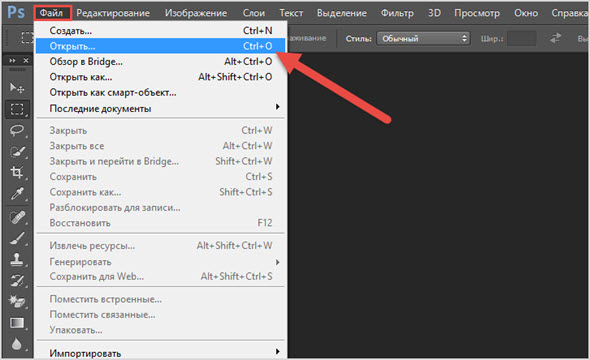
Task: Click Сохранить для Web... entry
Action: pos(160,276)
